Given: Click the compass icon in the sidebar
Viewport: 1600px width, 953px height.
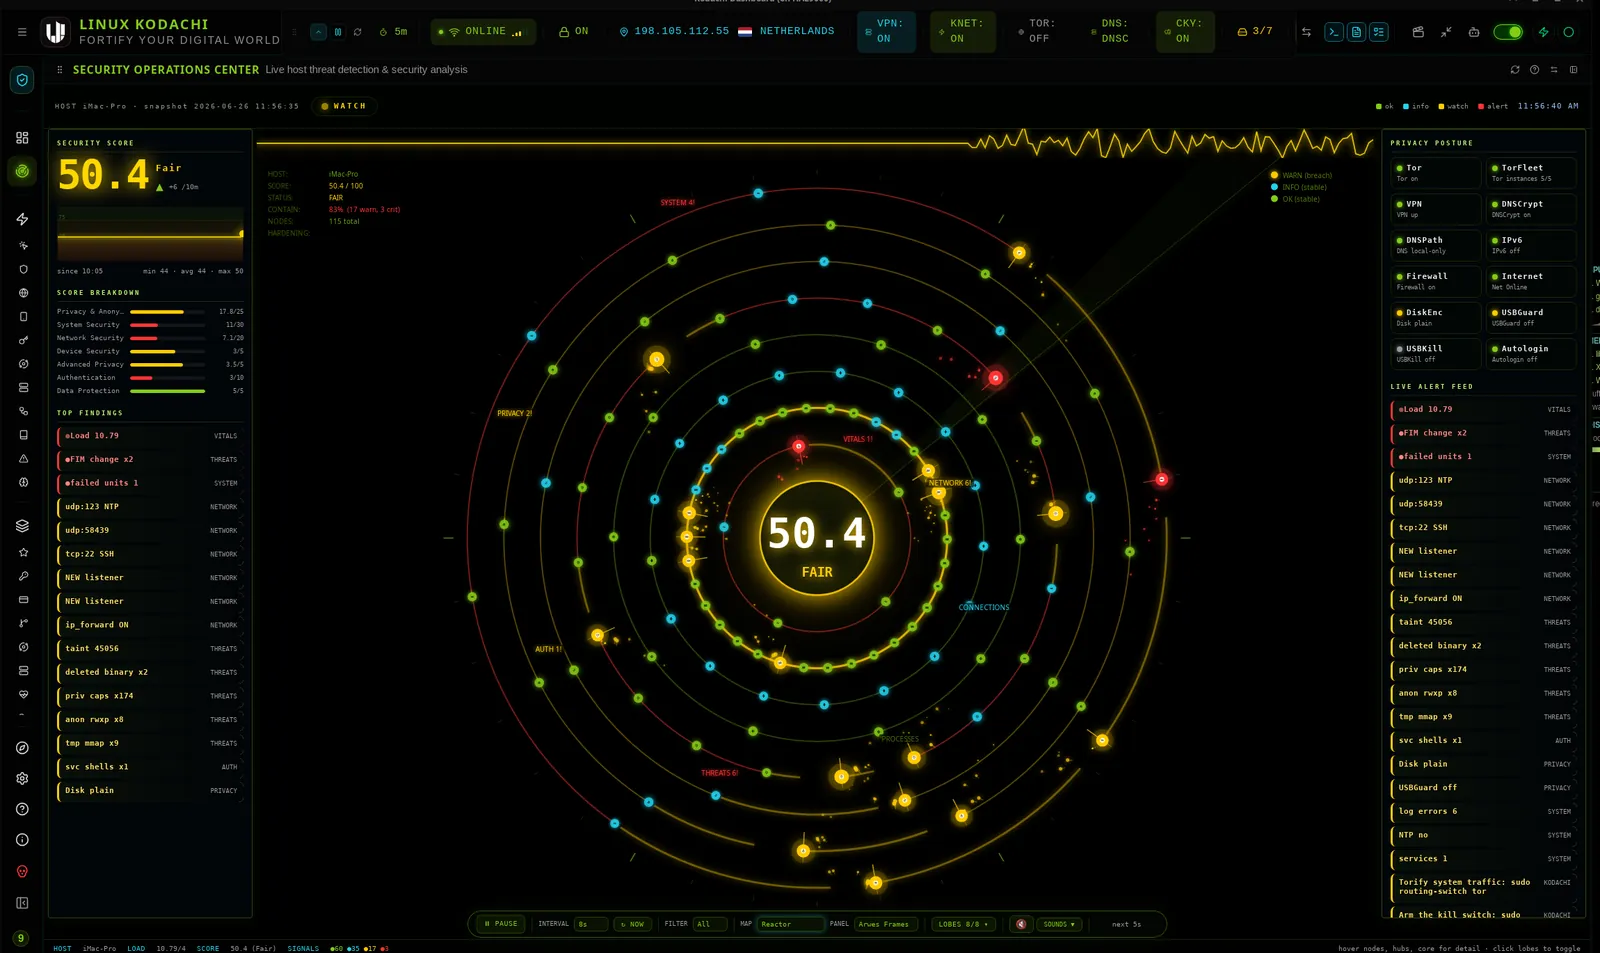Looking at the screenshot, I should point(22,748).
